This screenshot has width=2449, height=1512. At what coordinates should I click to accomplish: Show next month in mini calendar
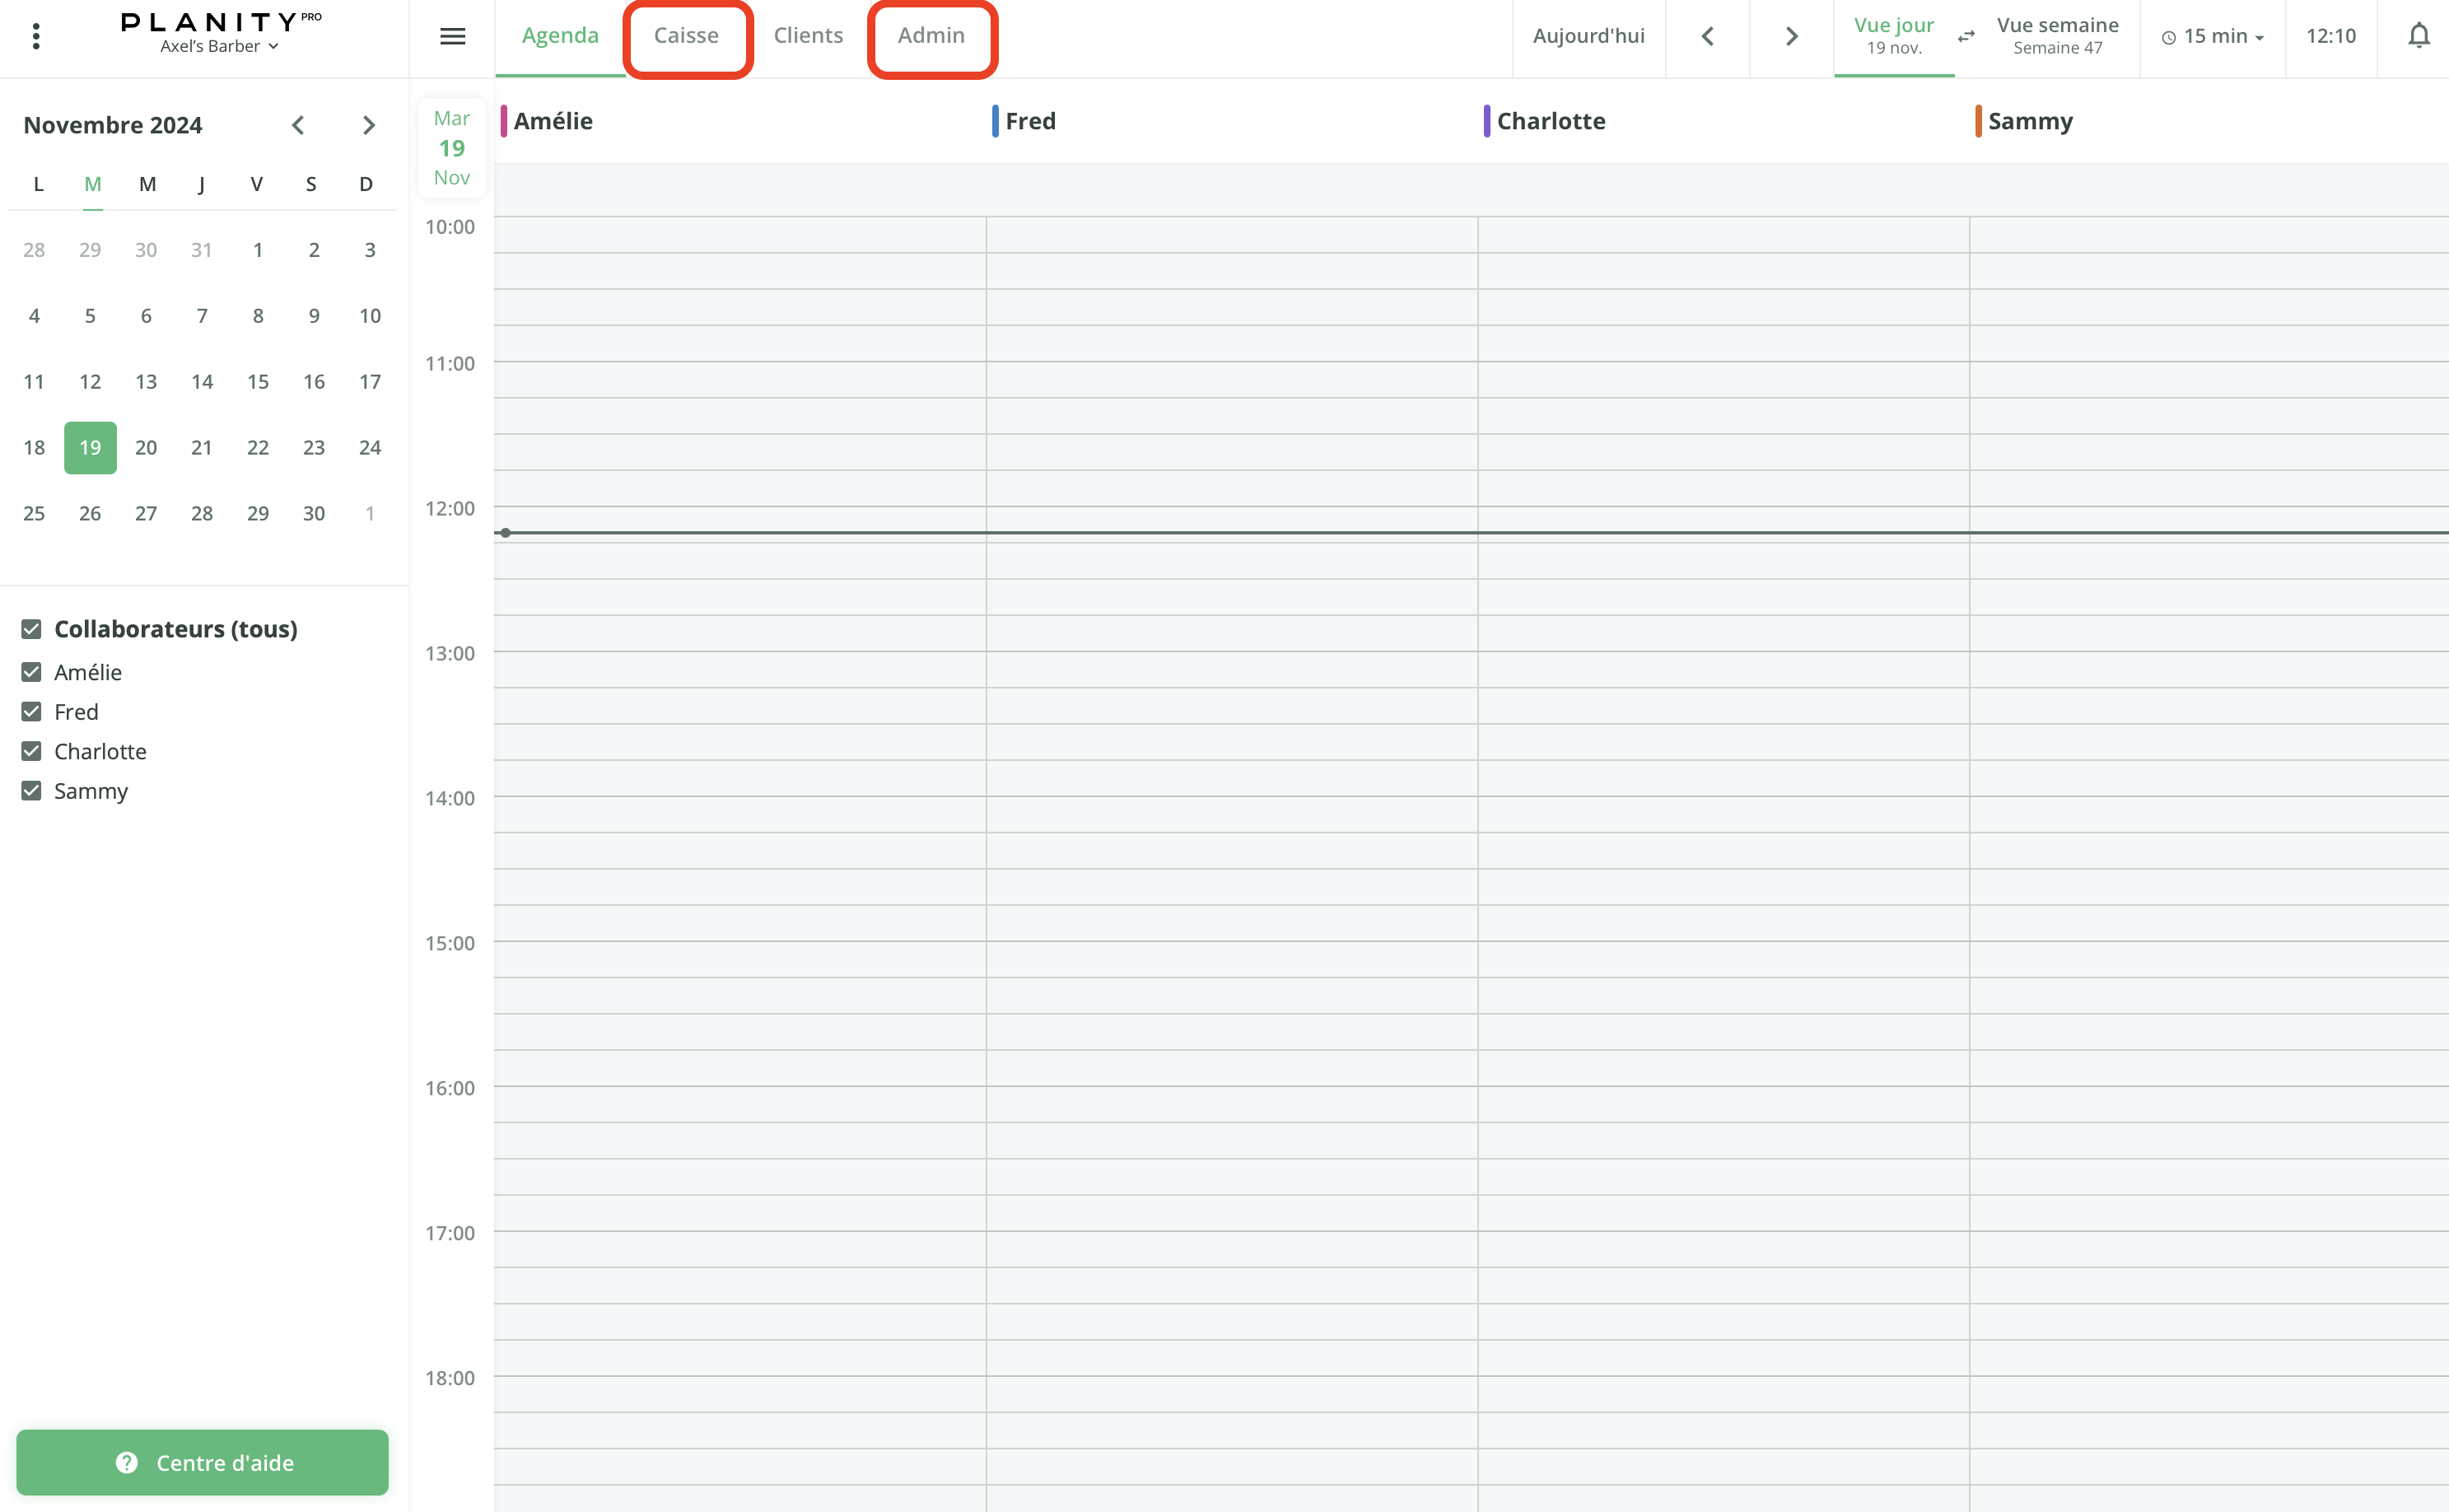click(368, 125)
